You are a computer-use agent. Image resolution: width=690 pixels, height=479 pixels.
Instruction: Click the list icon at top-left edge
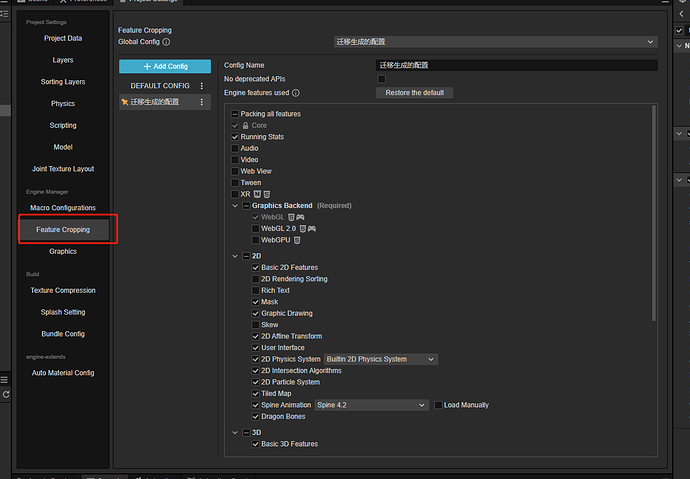[4, 14]
